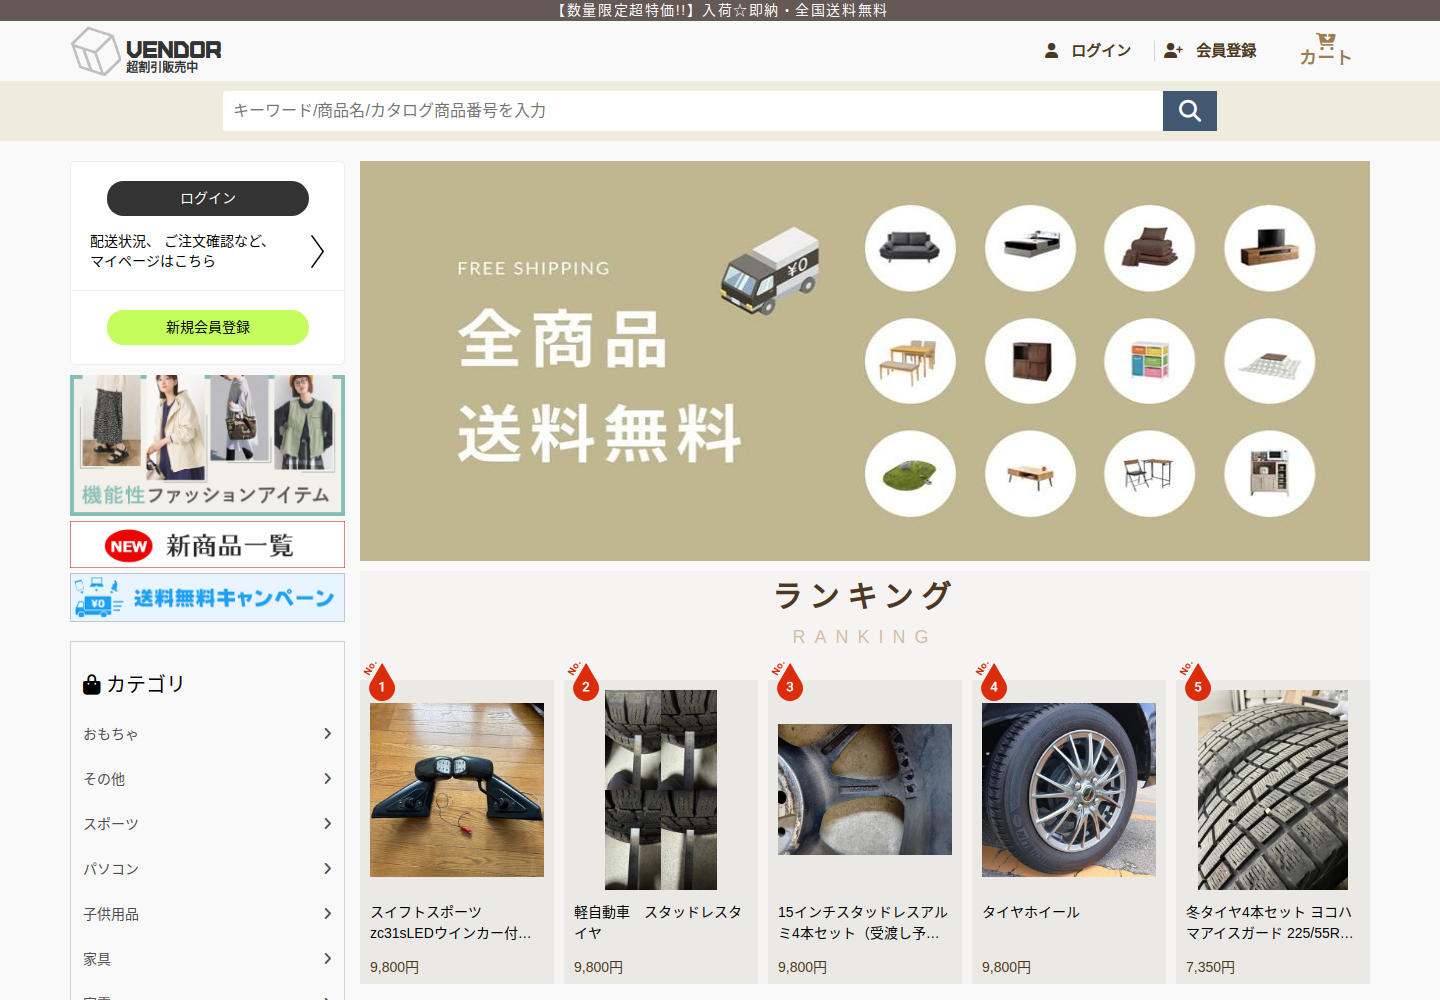Expand the その他 category

[x=208, y=779]
